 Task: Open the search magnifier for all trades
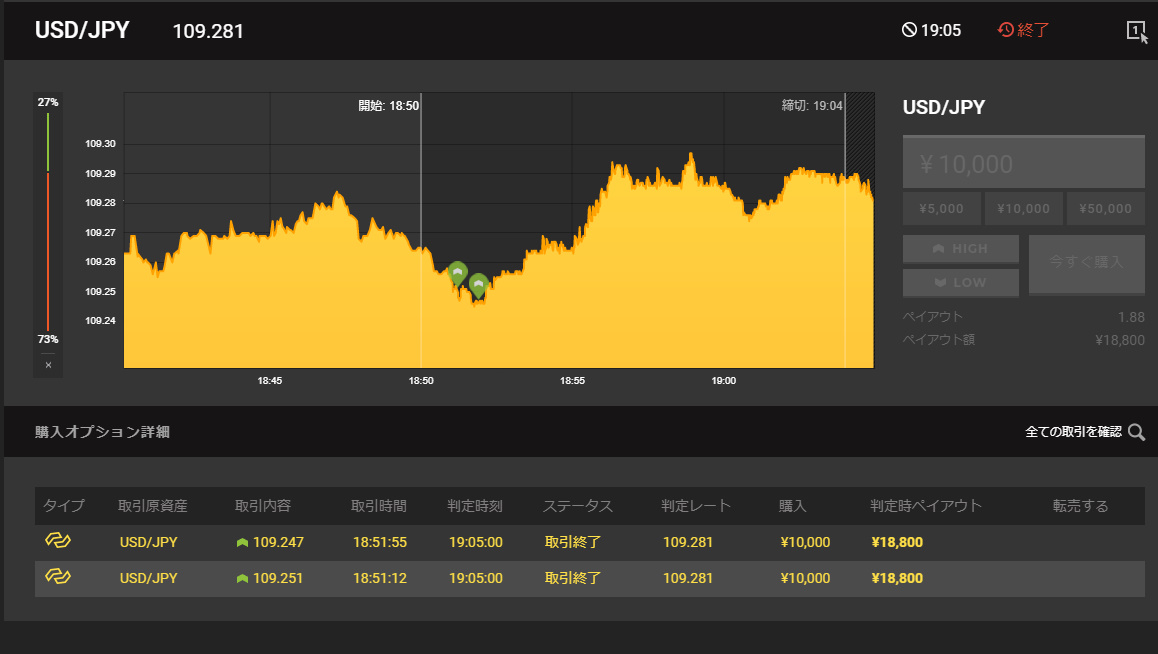tap(1137, 432)
